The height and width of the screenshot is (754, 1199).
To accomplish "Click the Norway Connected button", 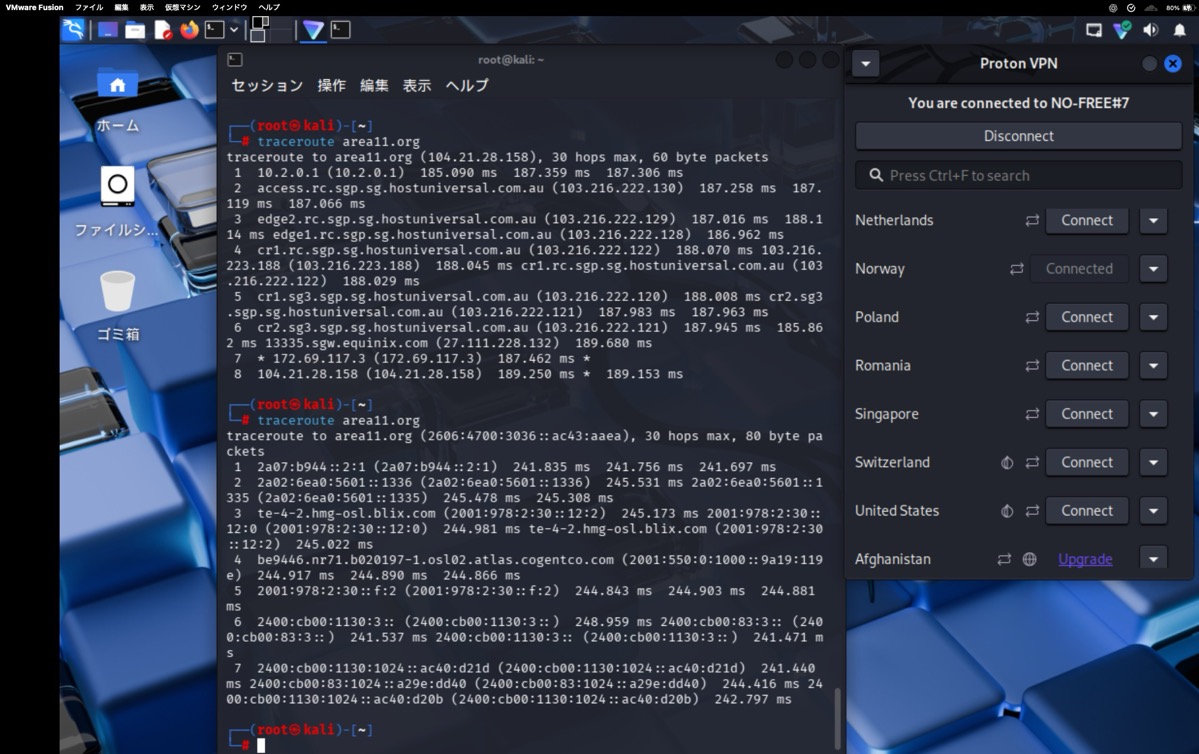I will click(1079, 268).
